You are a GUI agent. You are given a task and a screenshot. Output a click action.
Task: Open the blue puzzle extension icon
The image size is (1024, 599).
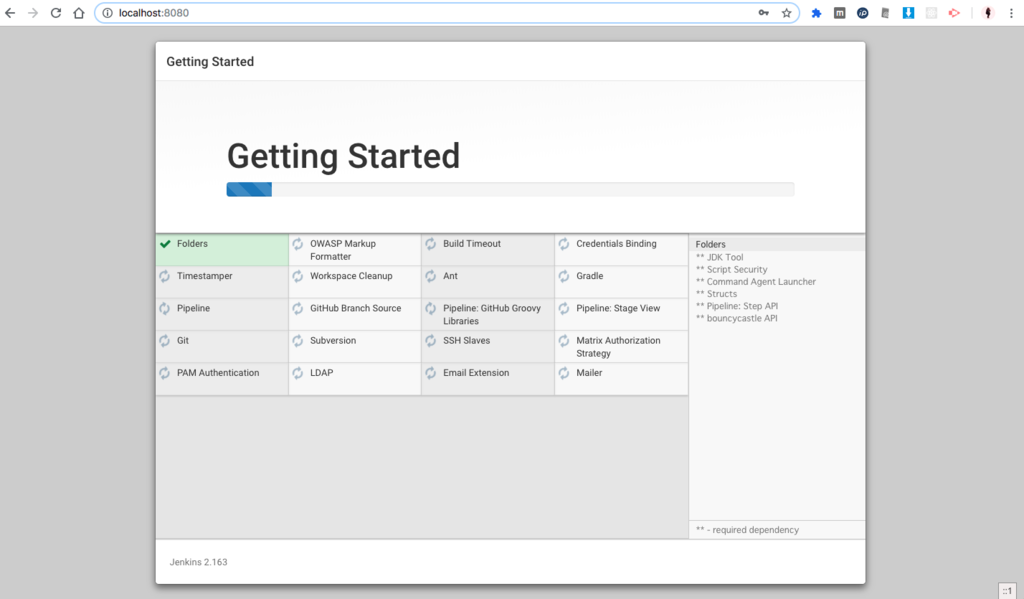click(816, 13)
